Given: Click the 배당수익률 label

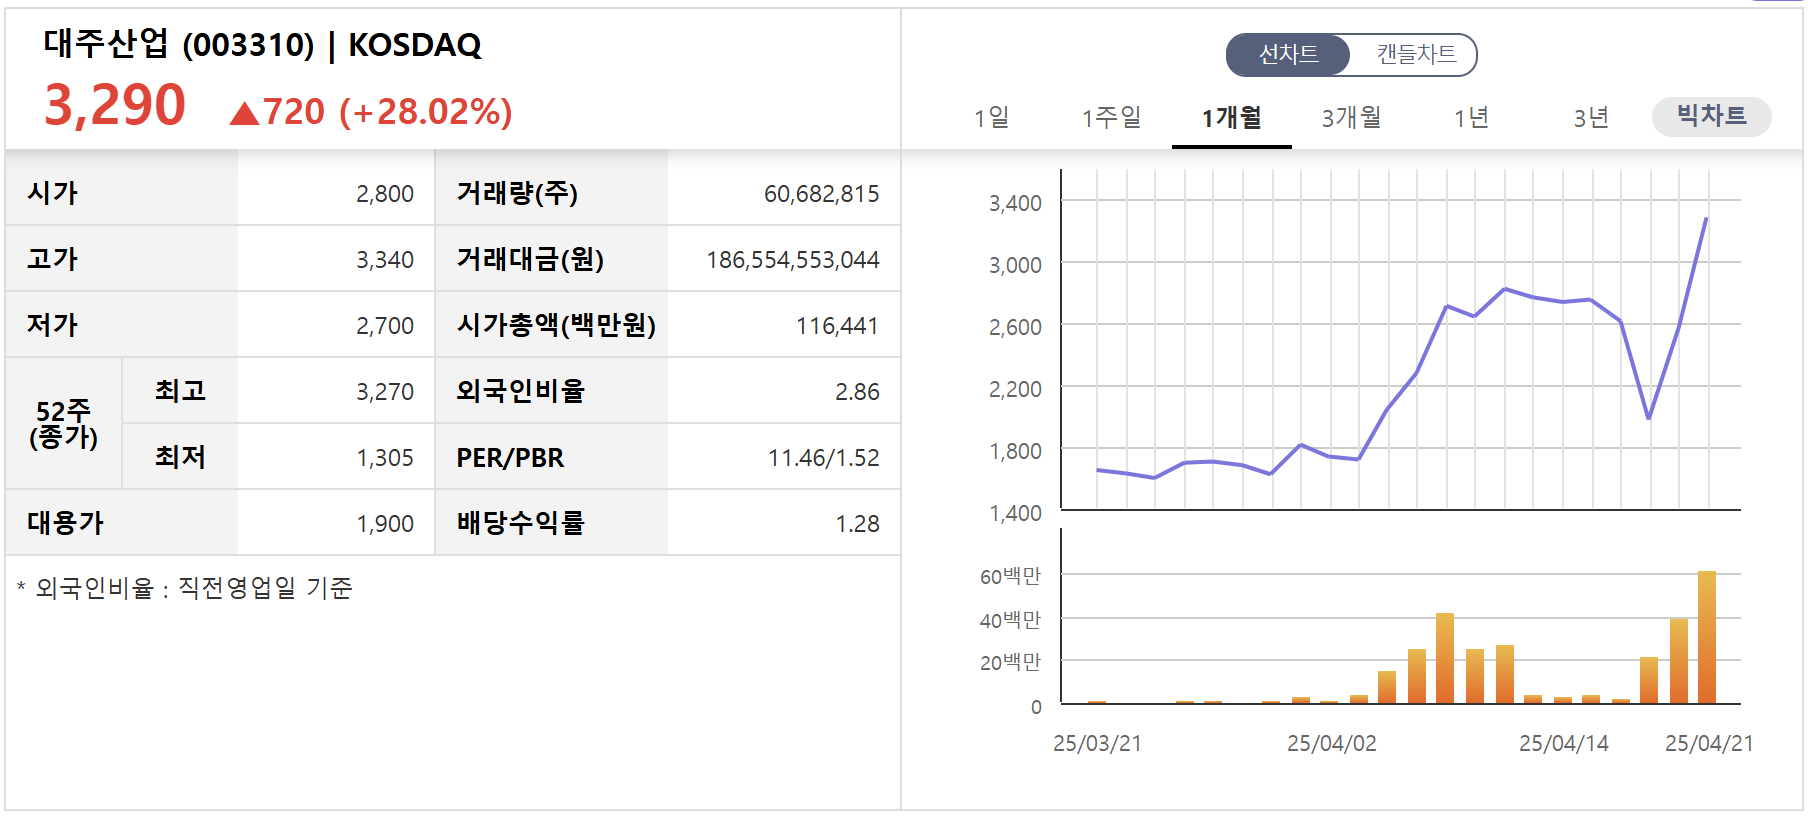Looking at the screenshot, I should [x=520, y=523].
